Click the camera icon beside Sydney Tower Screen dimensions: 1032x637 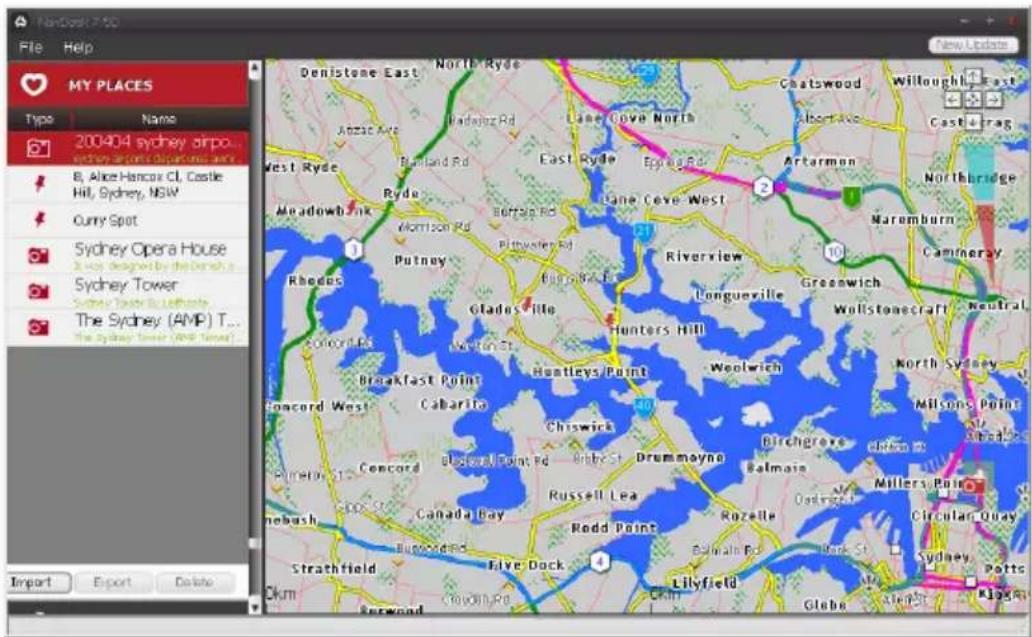(x=38, y=291)
